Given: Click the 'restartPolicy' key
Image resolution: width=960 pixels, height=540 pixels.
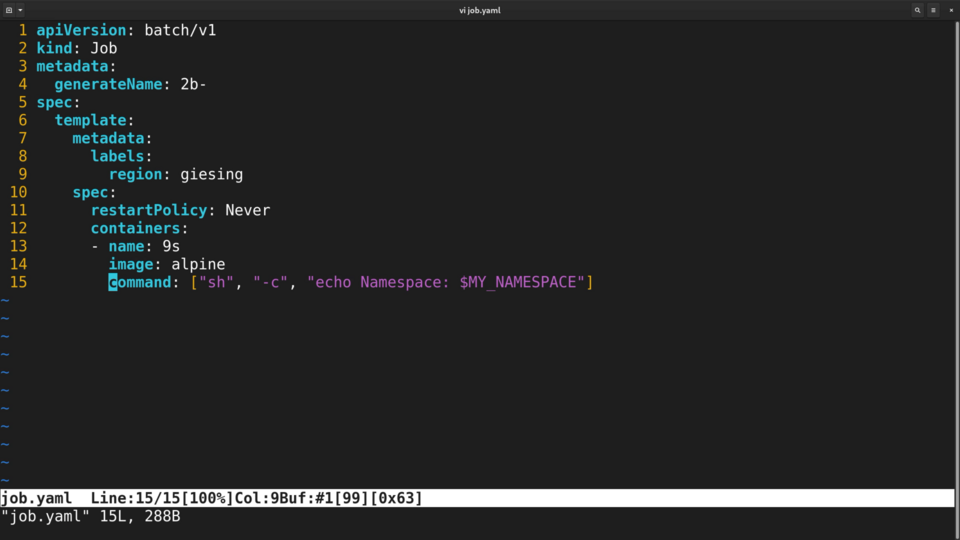Looking at the screenshot, I should click(x=149, y=210).
